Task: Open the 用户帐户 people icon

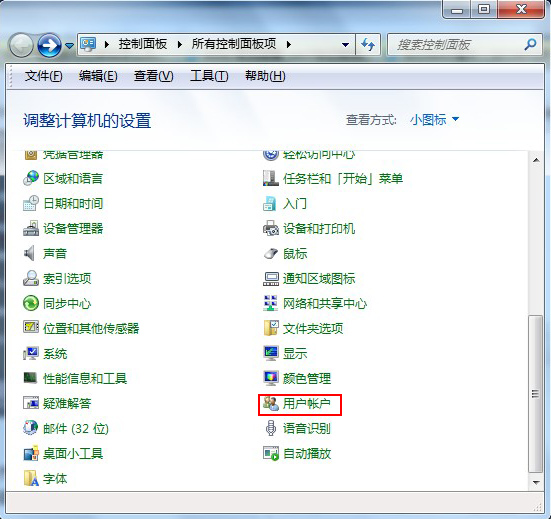Action: point(271,403)
